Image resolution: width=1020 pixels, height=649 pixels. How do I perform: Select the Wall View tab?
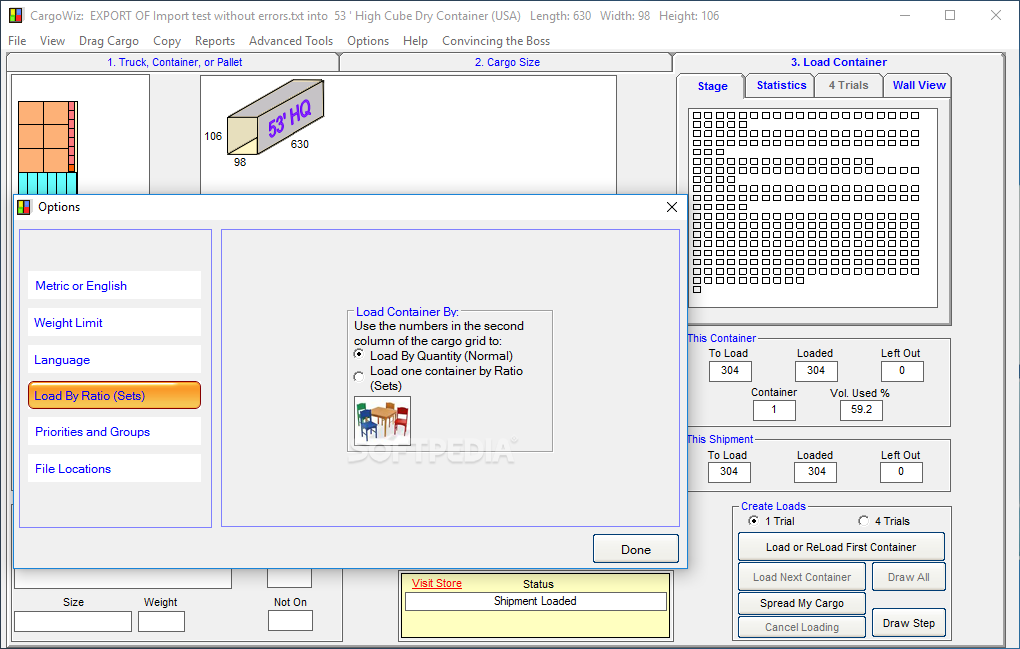click(x=919, y=85)
